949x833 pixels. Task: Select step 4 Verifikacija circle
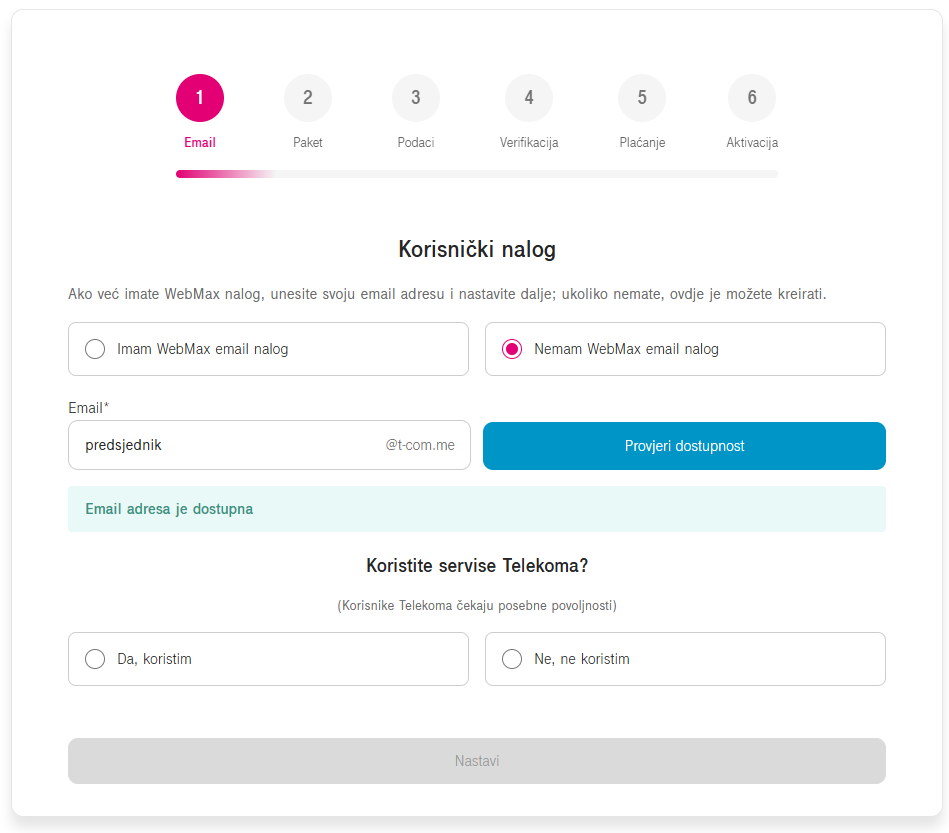(529, 98)
